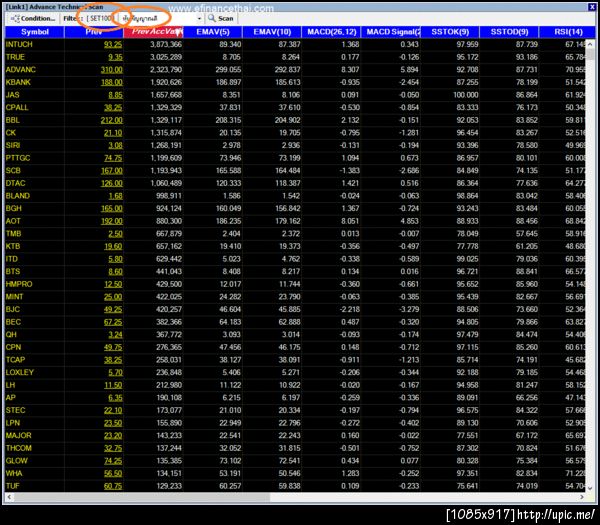Click the SET100 filter field

(x=99, y=18)
